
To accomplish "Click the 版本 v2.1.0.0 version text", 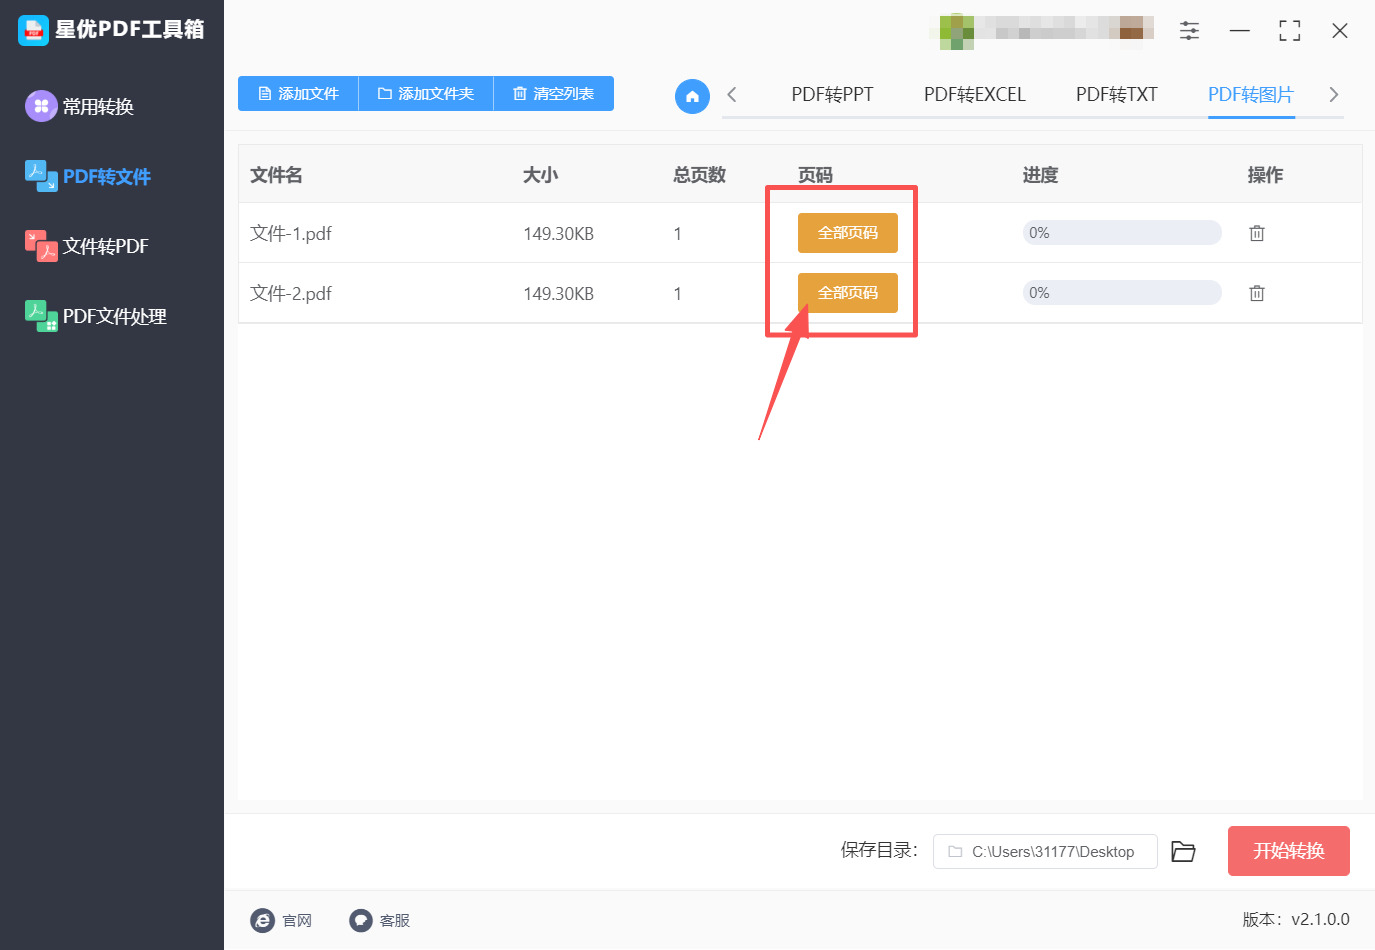I will [x=1296, y=919].
